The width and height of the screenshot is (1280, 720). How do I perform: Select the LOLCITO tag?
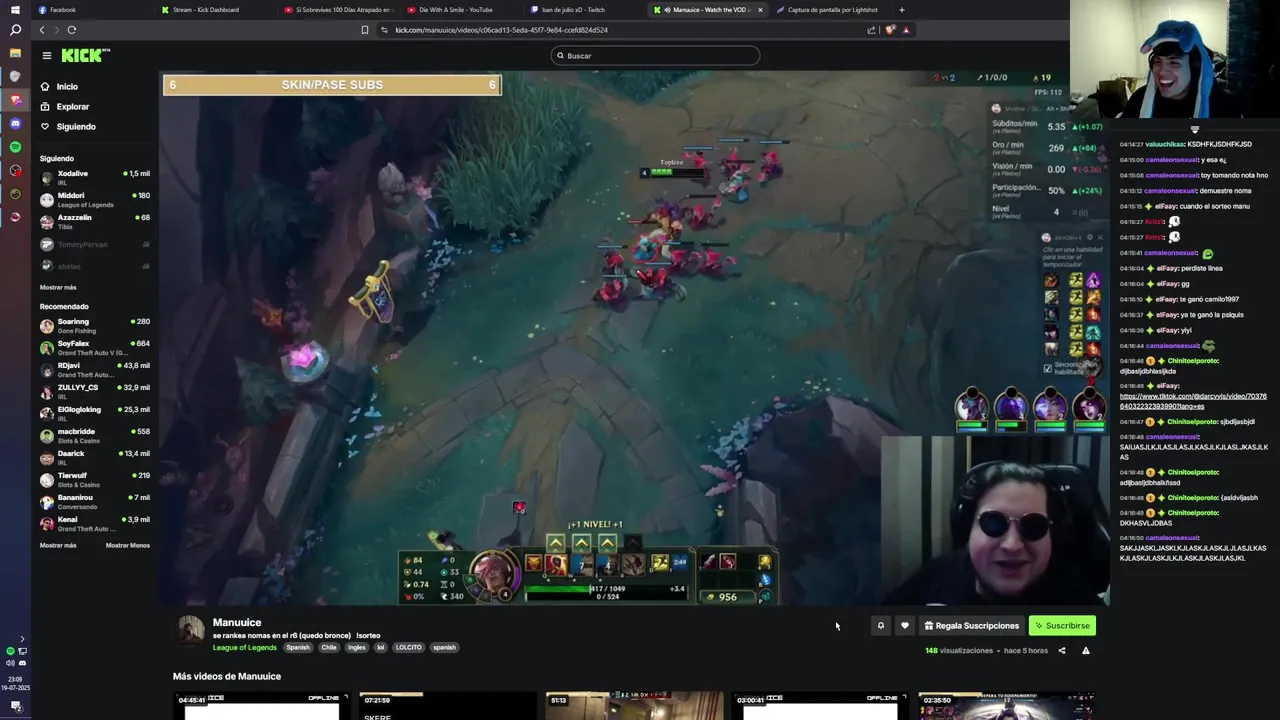(x=409, y=648)
